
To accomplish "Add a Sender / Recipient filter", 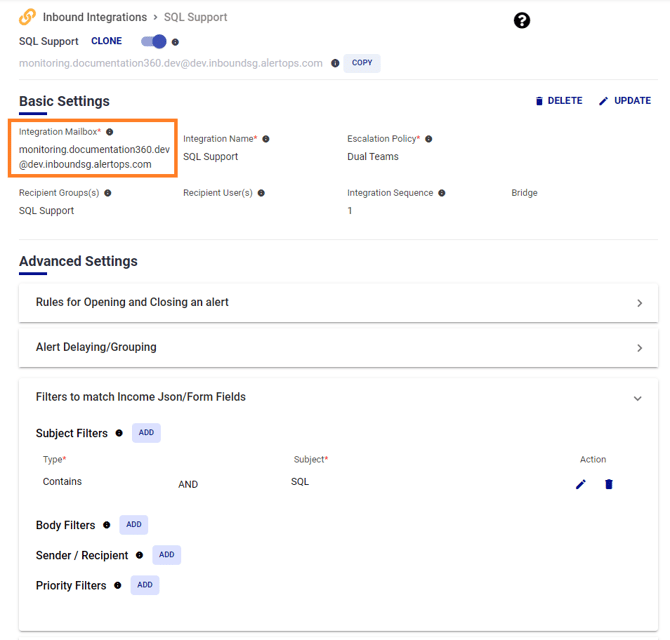I will (x=166, y=555).
